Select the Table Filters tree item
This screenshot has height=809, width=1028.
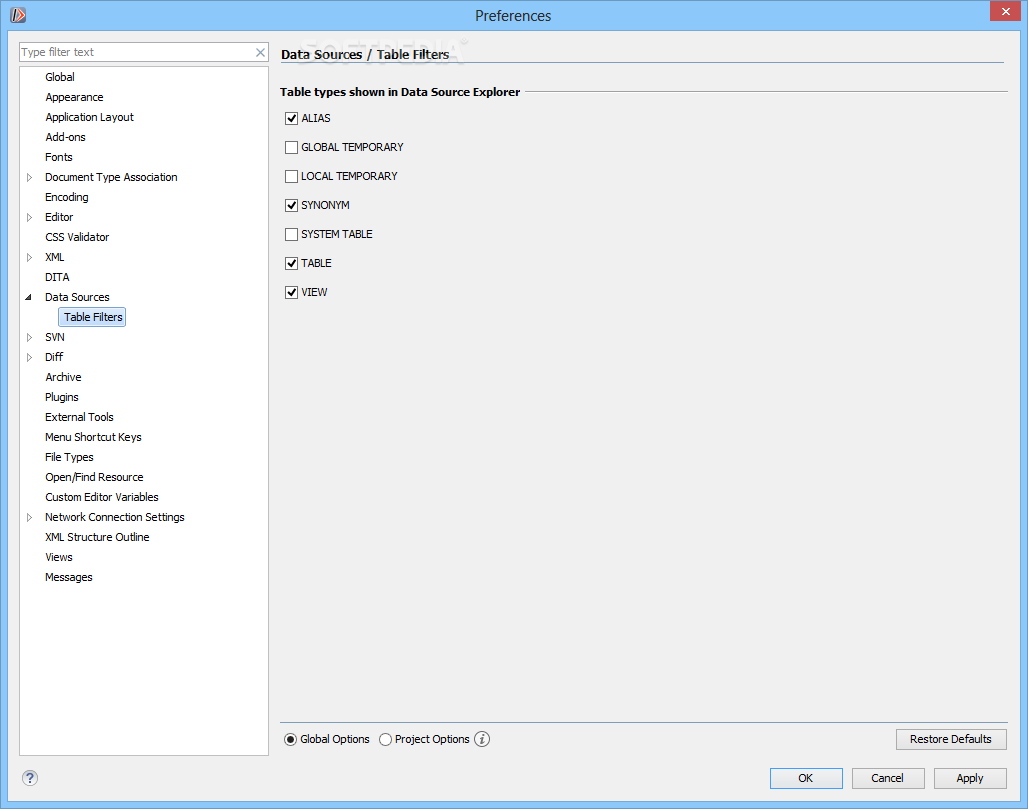[92, 317]
